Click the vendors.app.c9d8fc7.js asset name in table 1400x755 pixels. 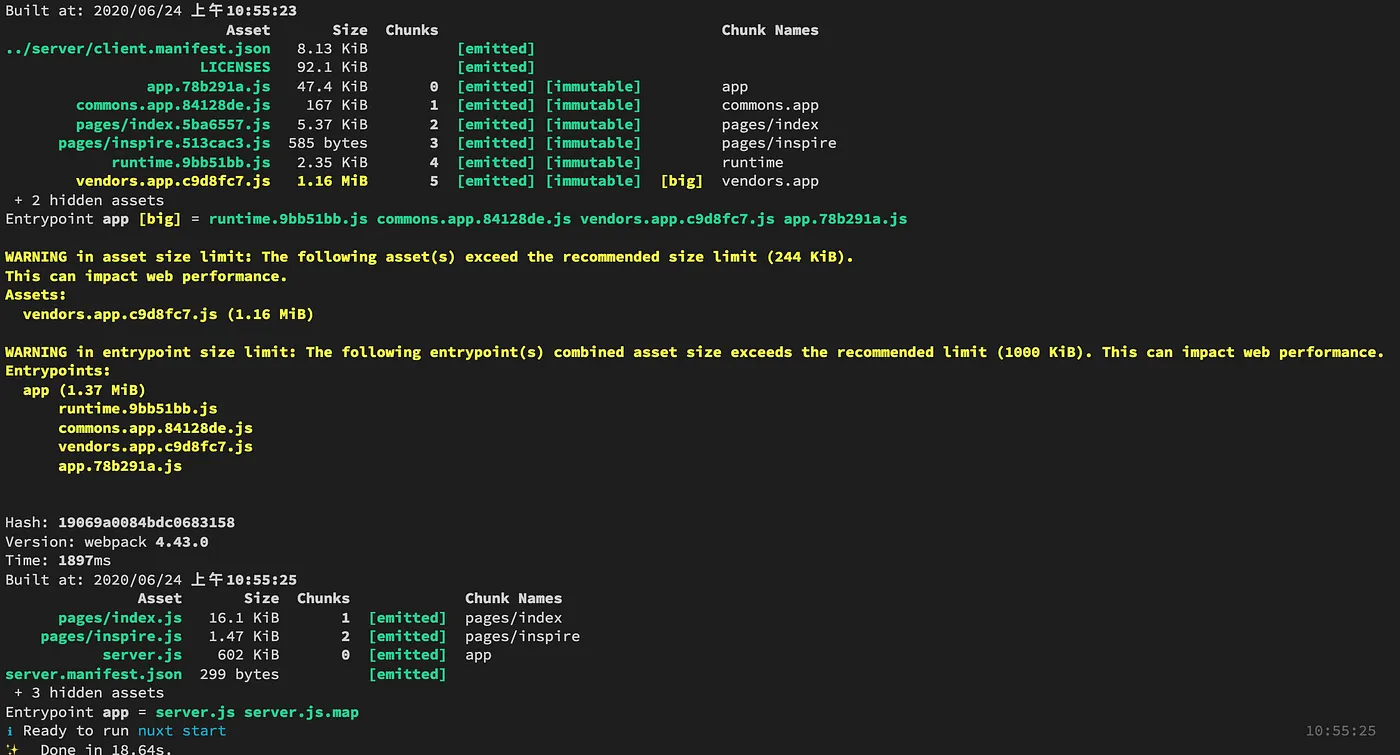[x=173, y=181]
